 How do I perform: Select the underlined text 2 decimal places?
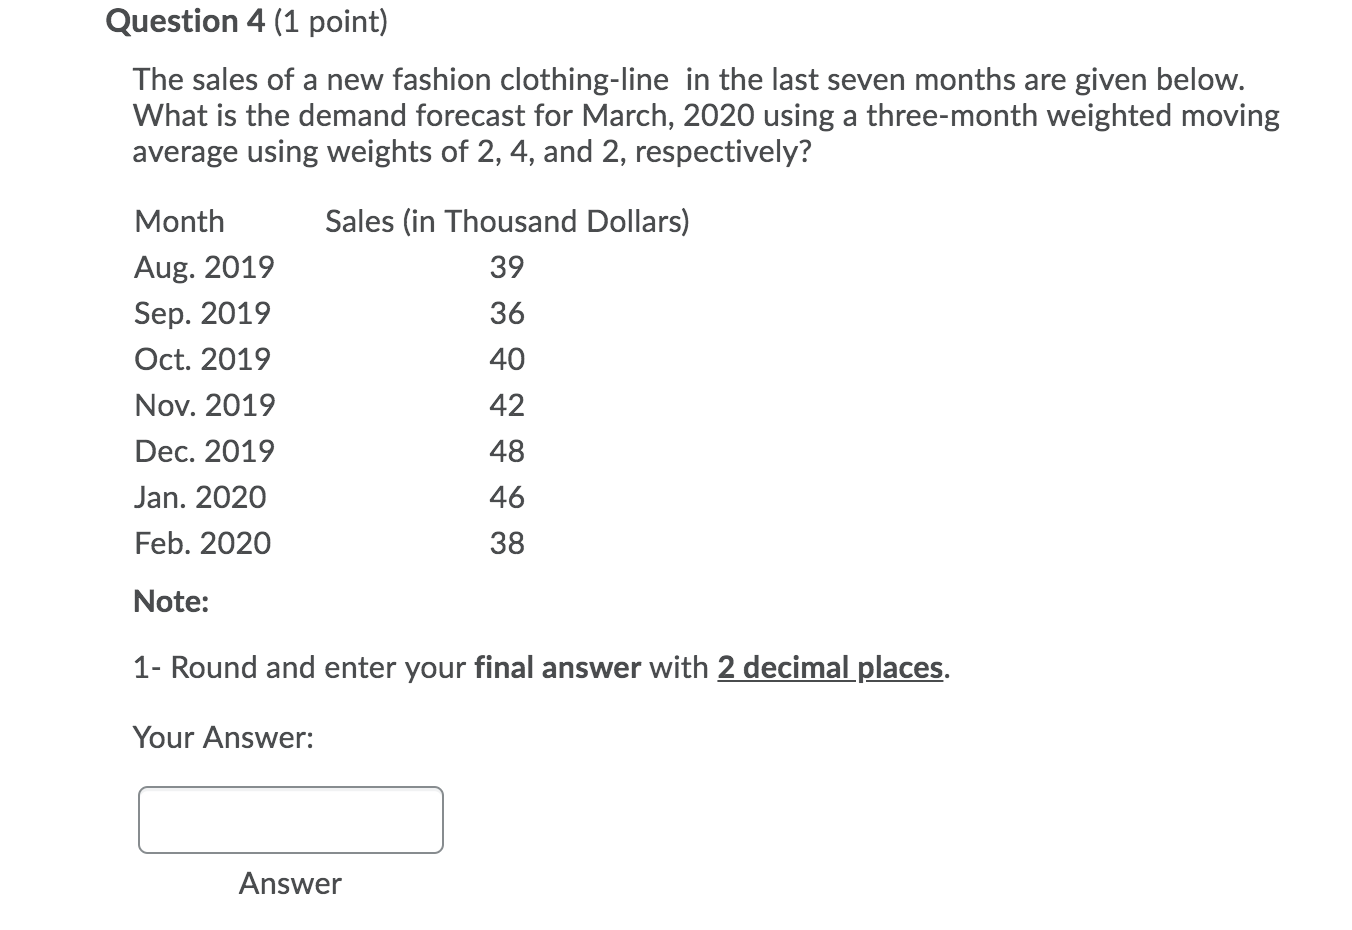828,667
